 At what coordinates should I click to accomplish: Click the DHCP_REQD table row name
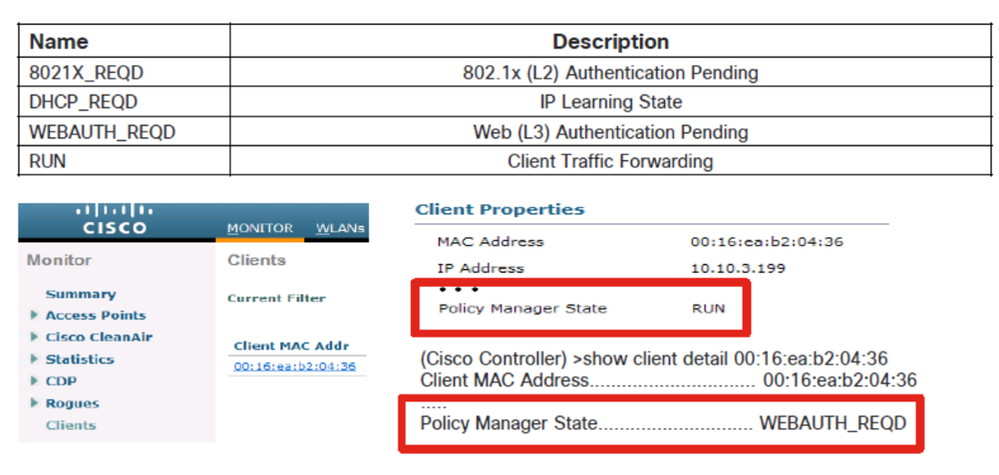[x=83, y=102]
